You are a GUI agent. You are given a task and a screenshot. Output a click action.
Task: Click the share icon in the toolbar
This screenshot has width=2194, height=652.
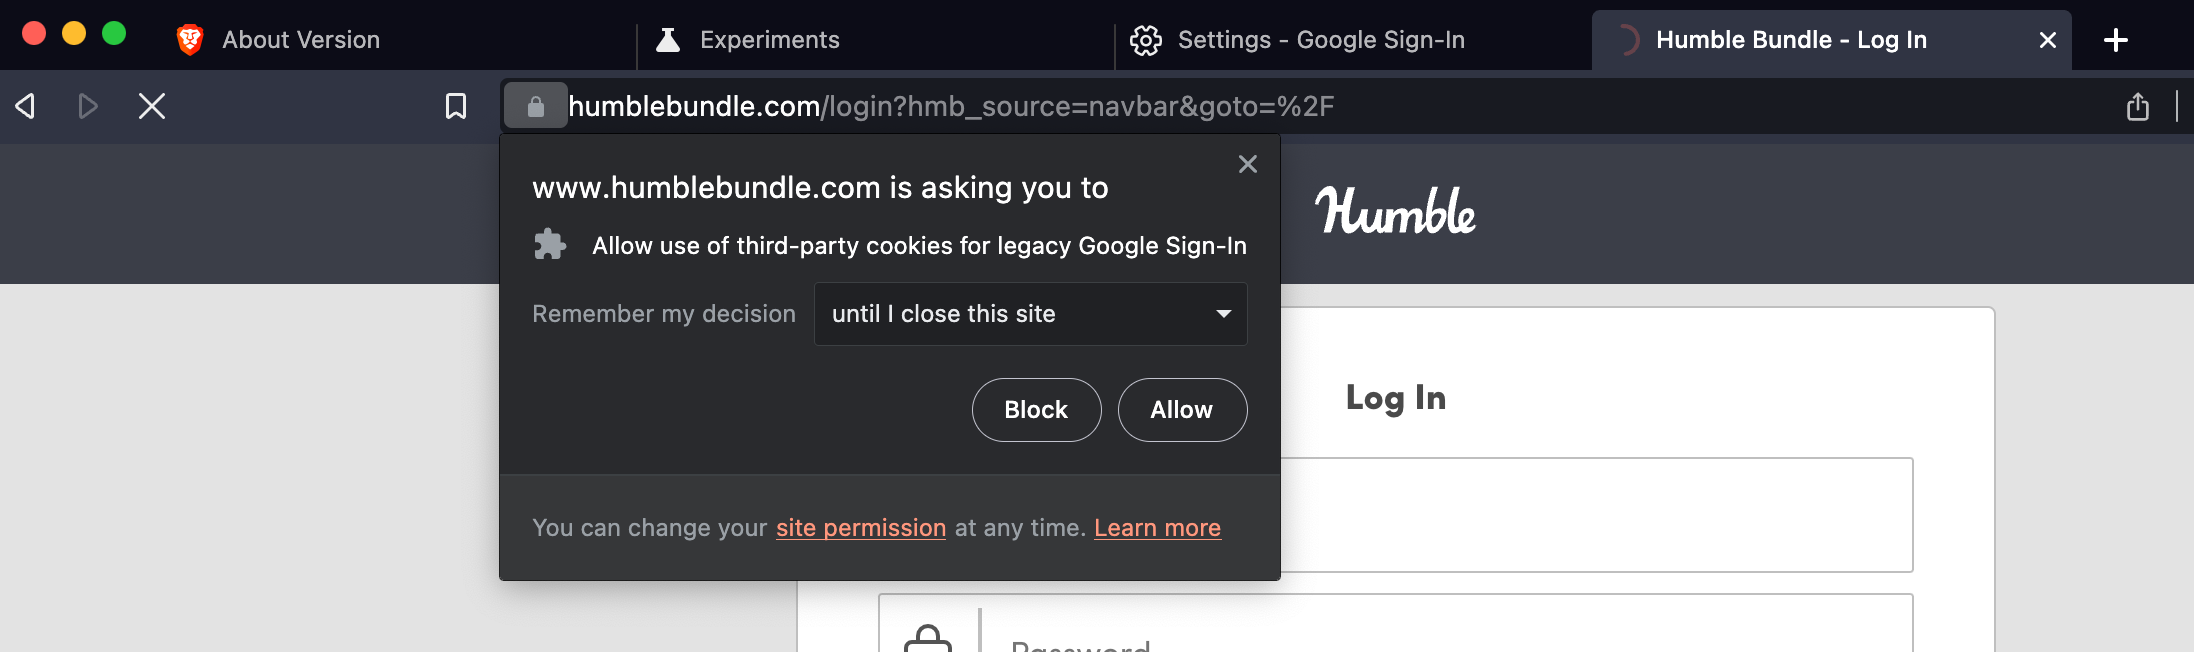[x=2138, y=105]
